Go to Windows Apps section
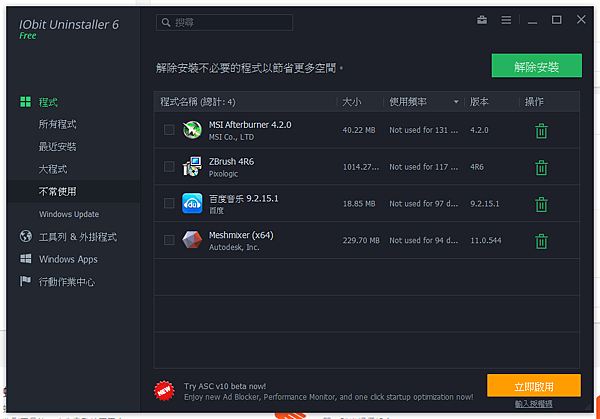 68,259
